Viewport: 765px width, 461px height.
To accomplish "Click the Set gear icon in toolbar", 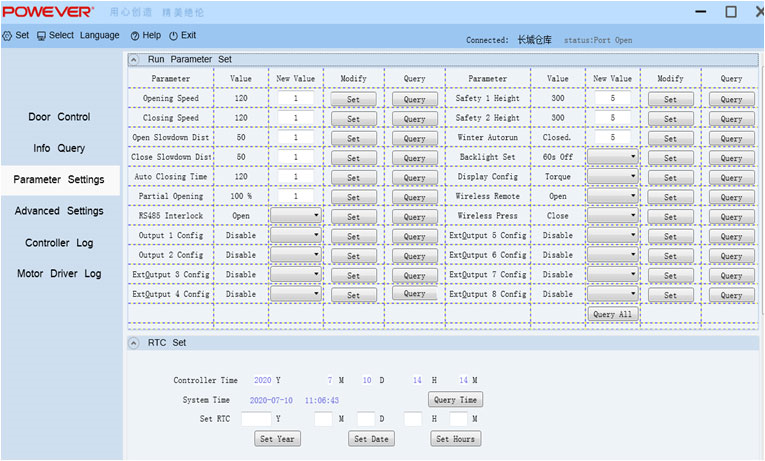I will pyautogui.click(x=8, y=35).
